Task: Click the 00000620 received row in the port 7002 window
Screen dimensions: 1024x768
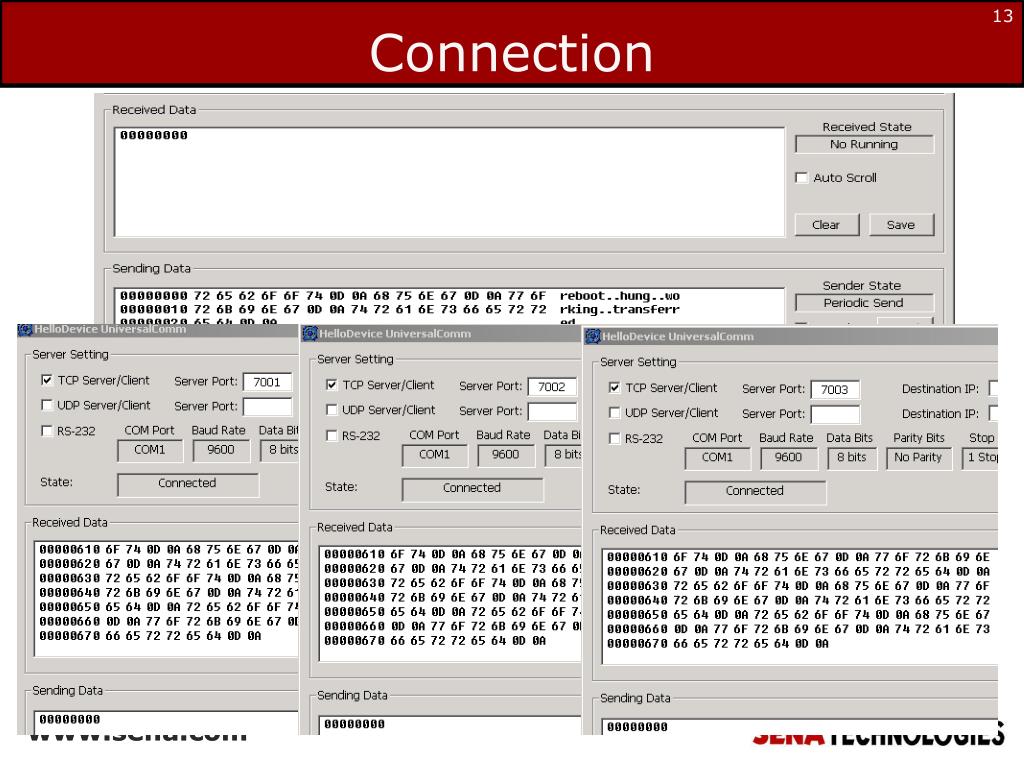Action: tap(453, 569)
